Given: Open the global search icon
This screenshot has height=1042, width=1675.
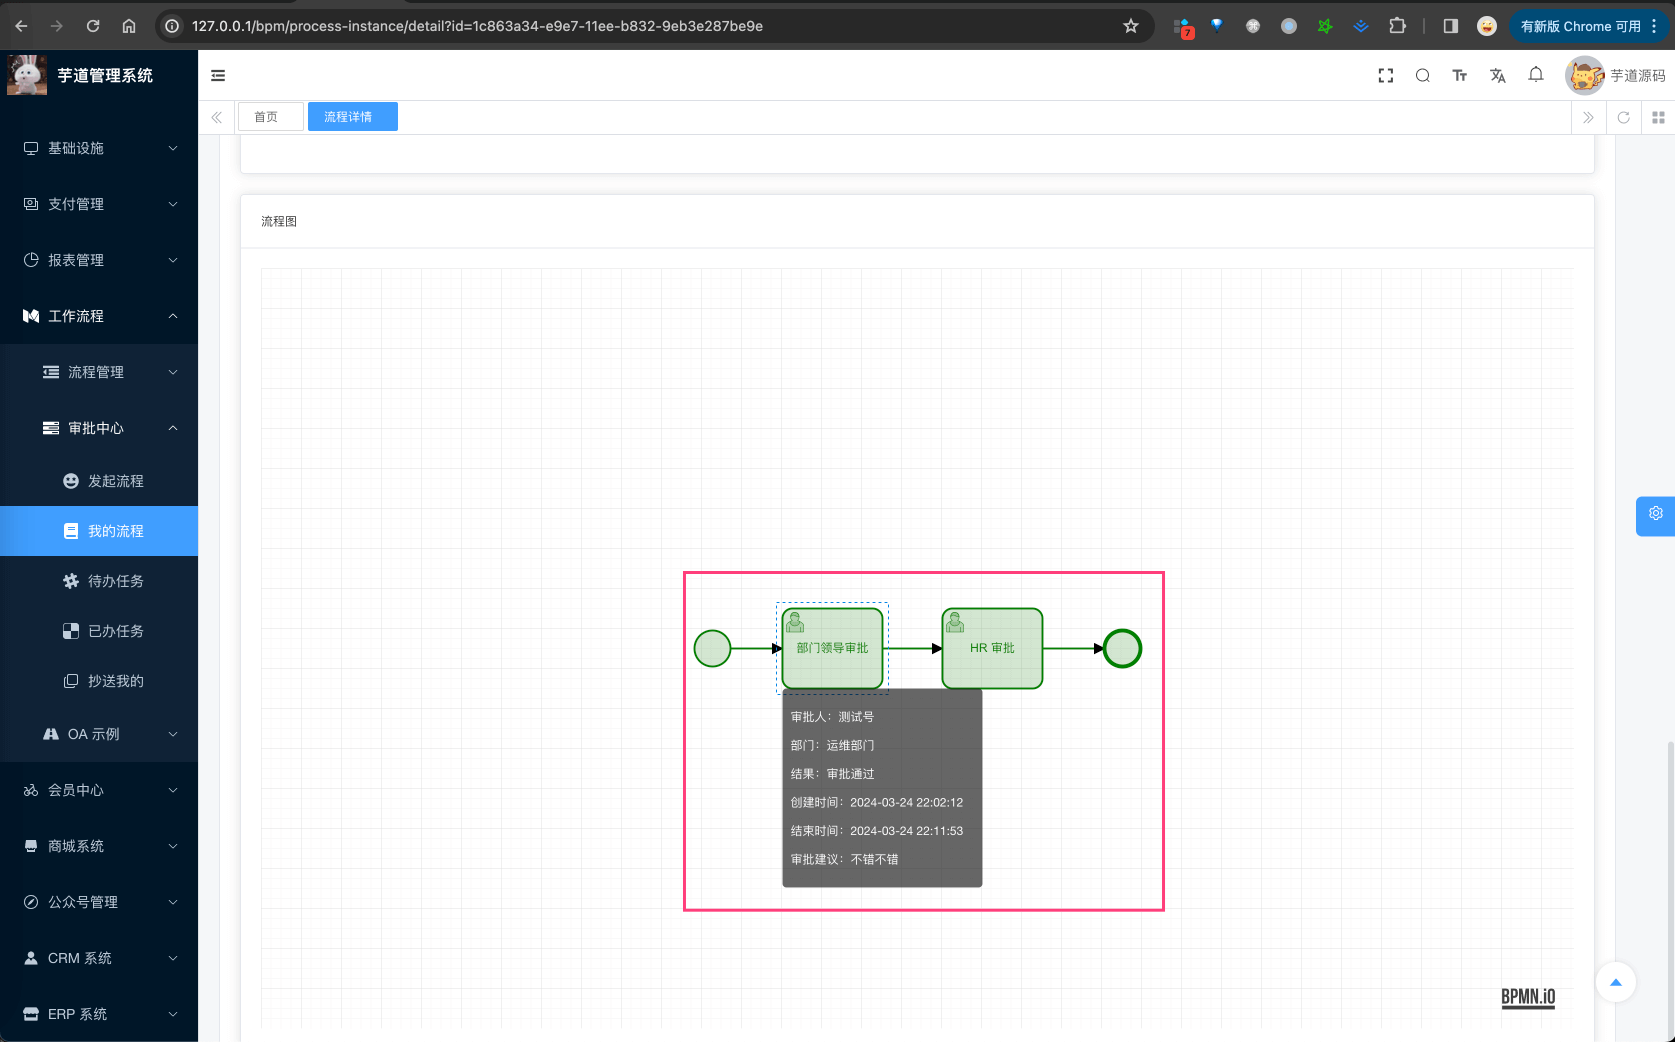Looking at the screenshot, I should click(x=1422, y=75).
